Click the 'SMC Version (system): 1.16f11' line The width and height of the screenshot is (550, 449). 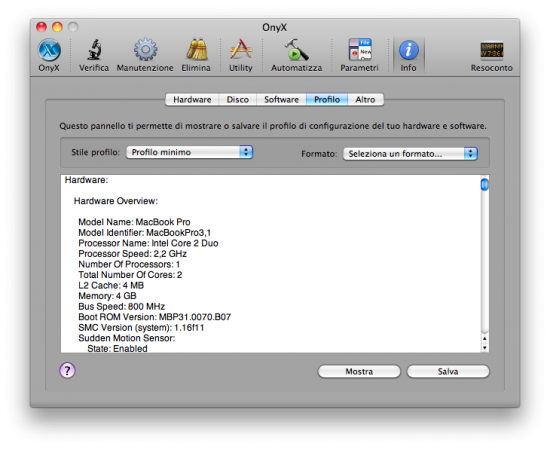(141, 328)
